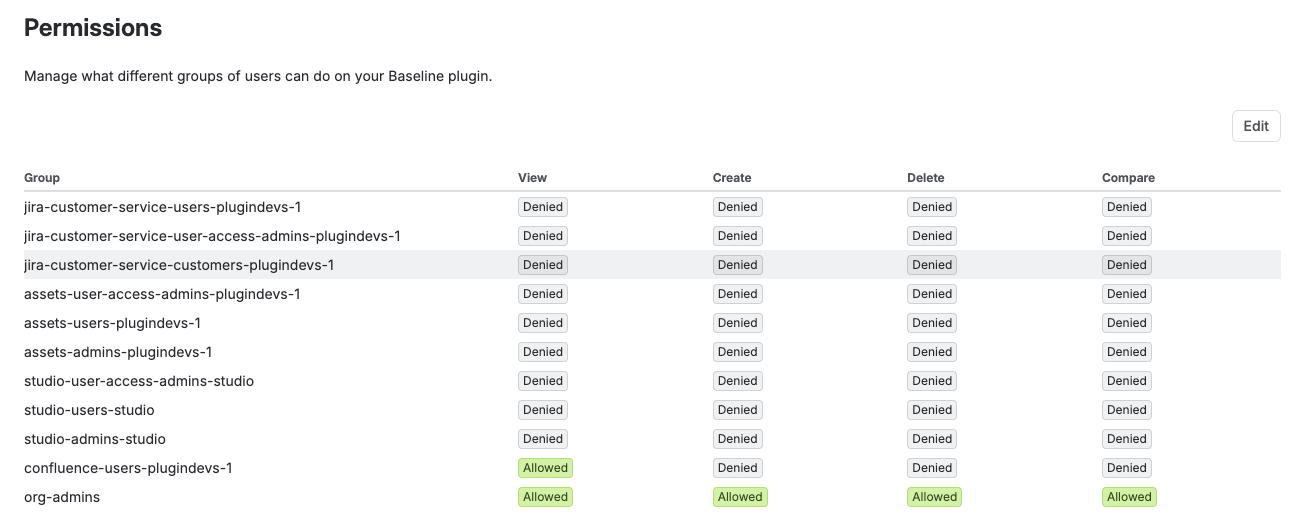The width and height of the screenshot is (1305, 515).
Task: Click jira-customer-service-user-access-admins-plugindevs-1 group name
Action: pyautogui.click(x=212, y=236)
